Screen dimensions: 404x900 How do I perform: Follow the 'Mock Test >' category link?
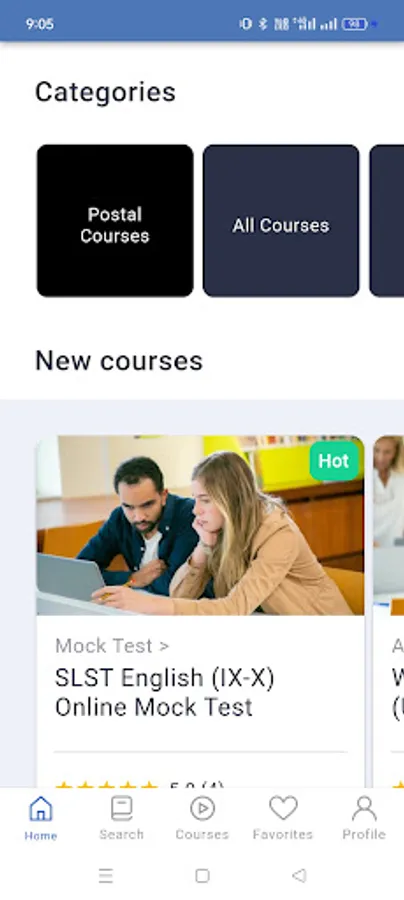click(x=112, y=646)
